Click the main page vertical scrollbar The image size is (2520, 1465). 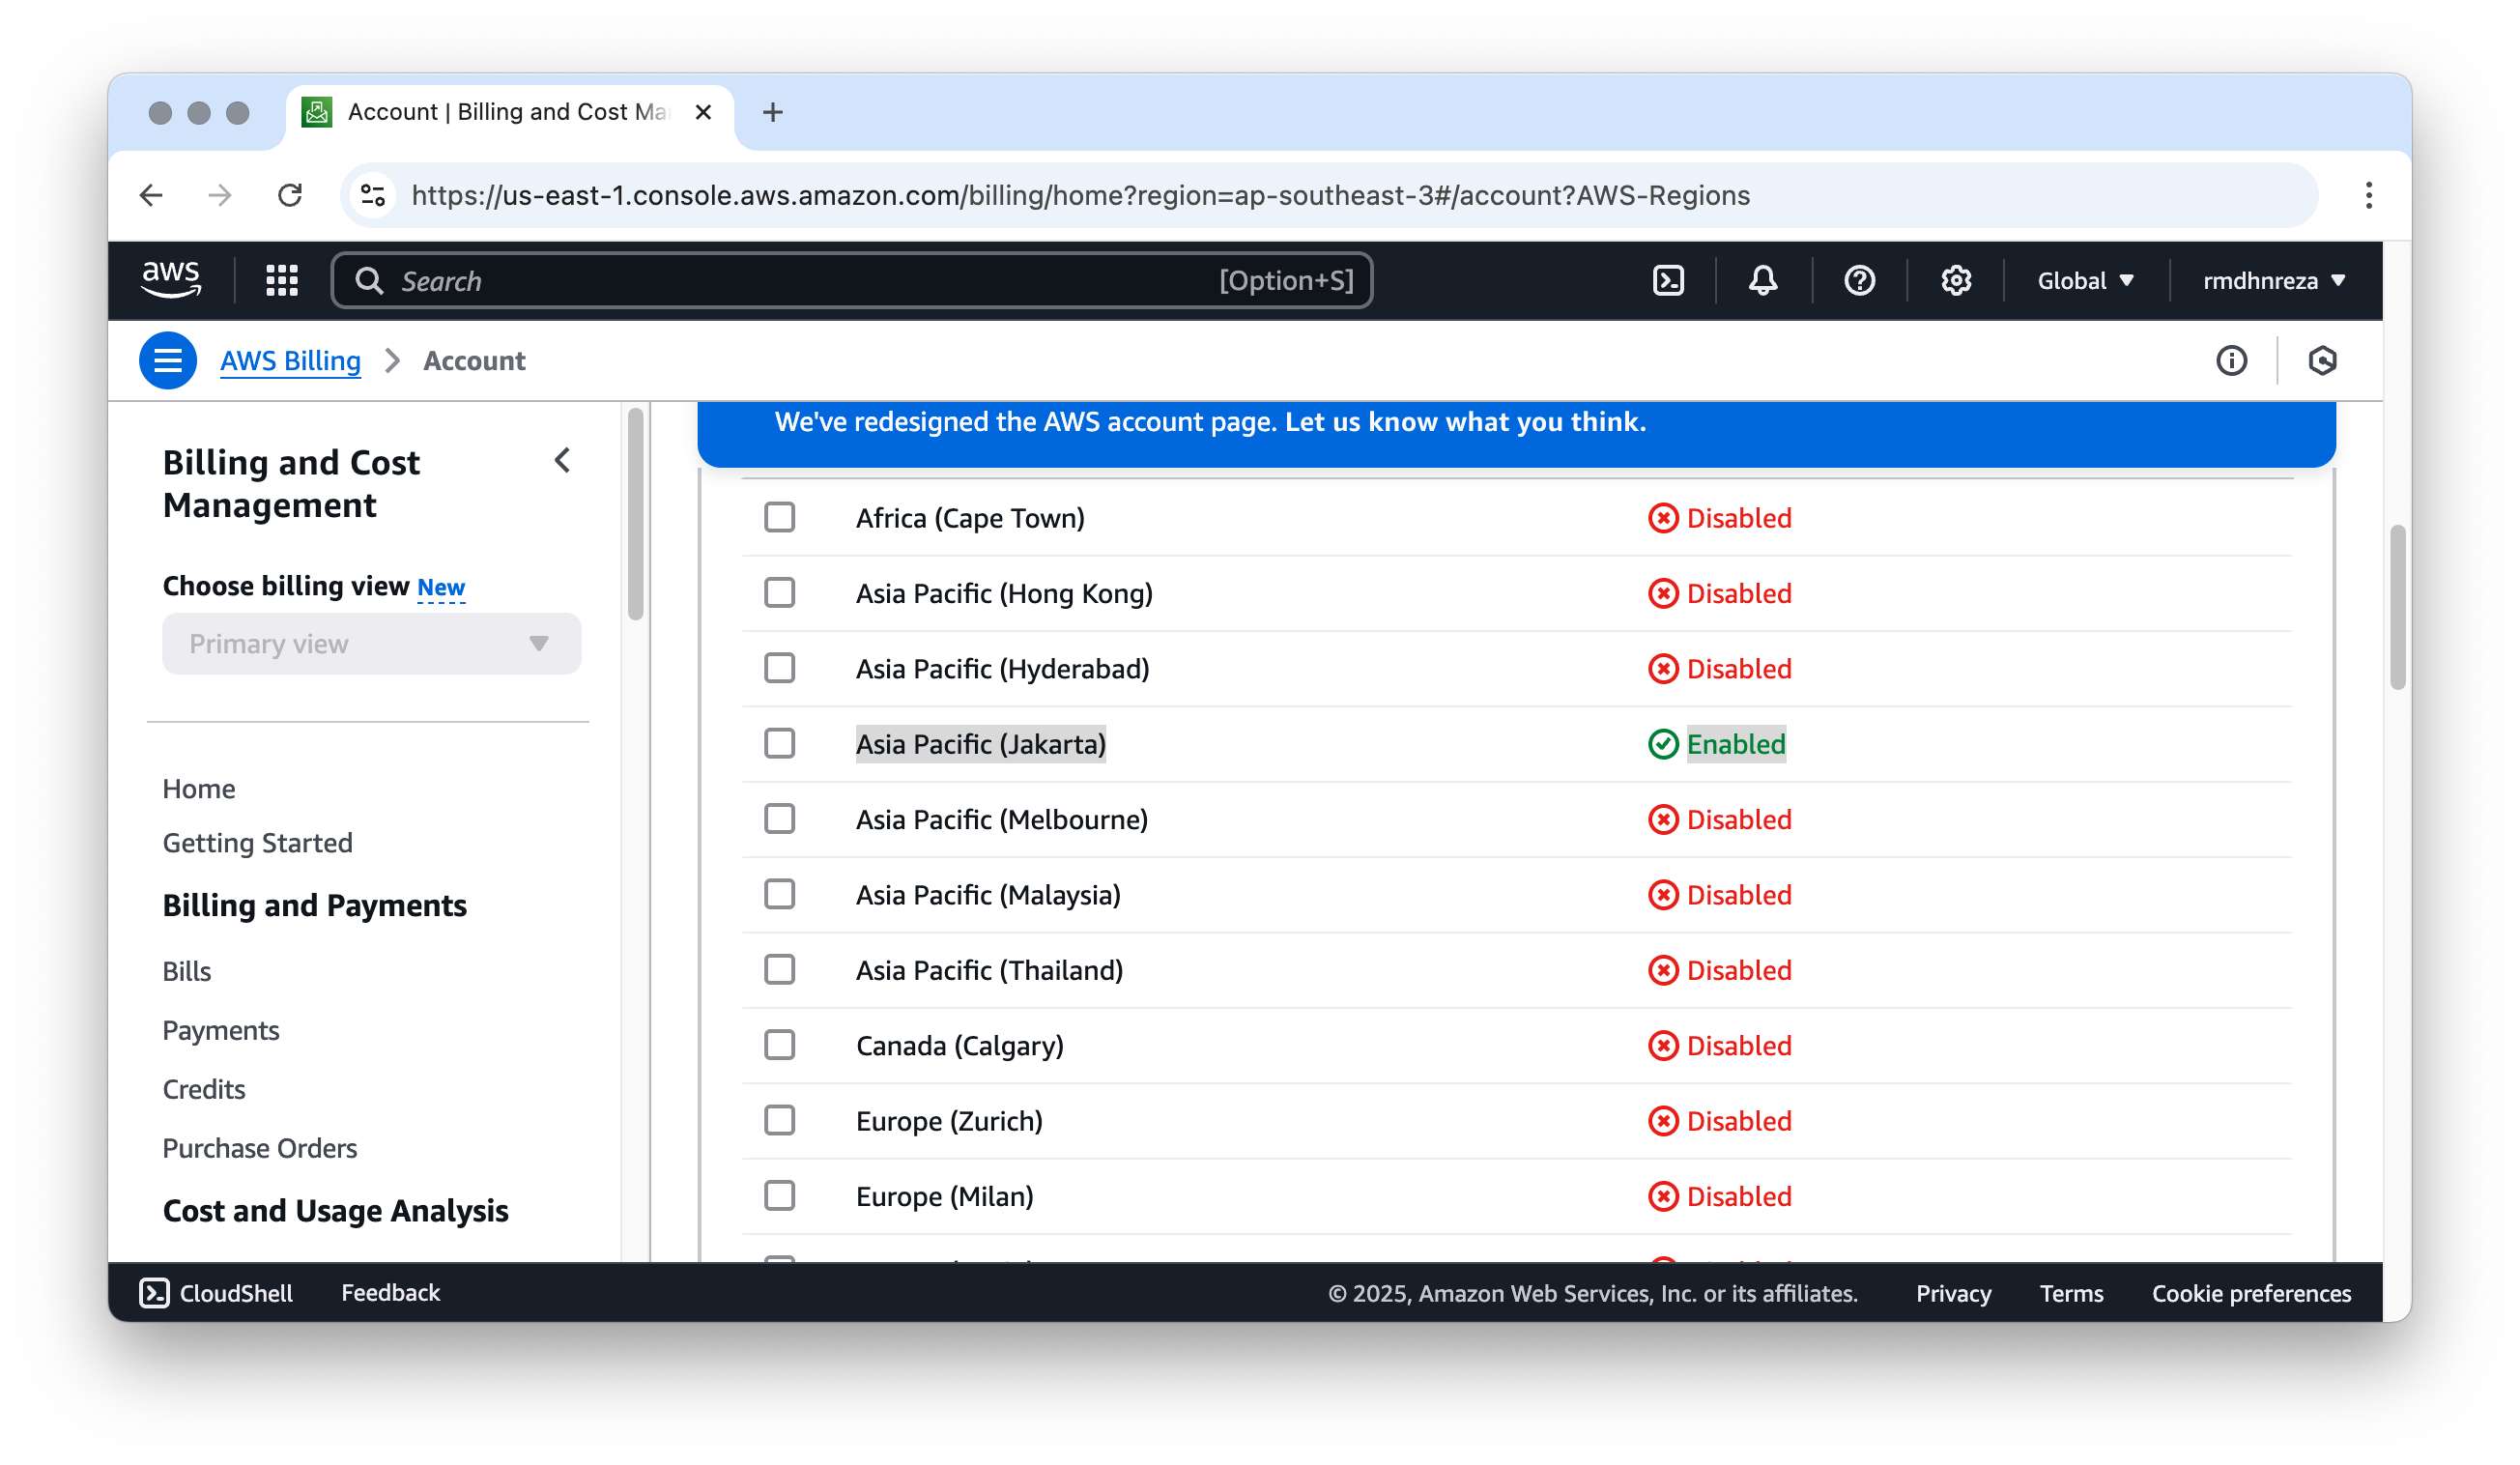[2397, 608]
